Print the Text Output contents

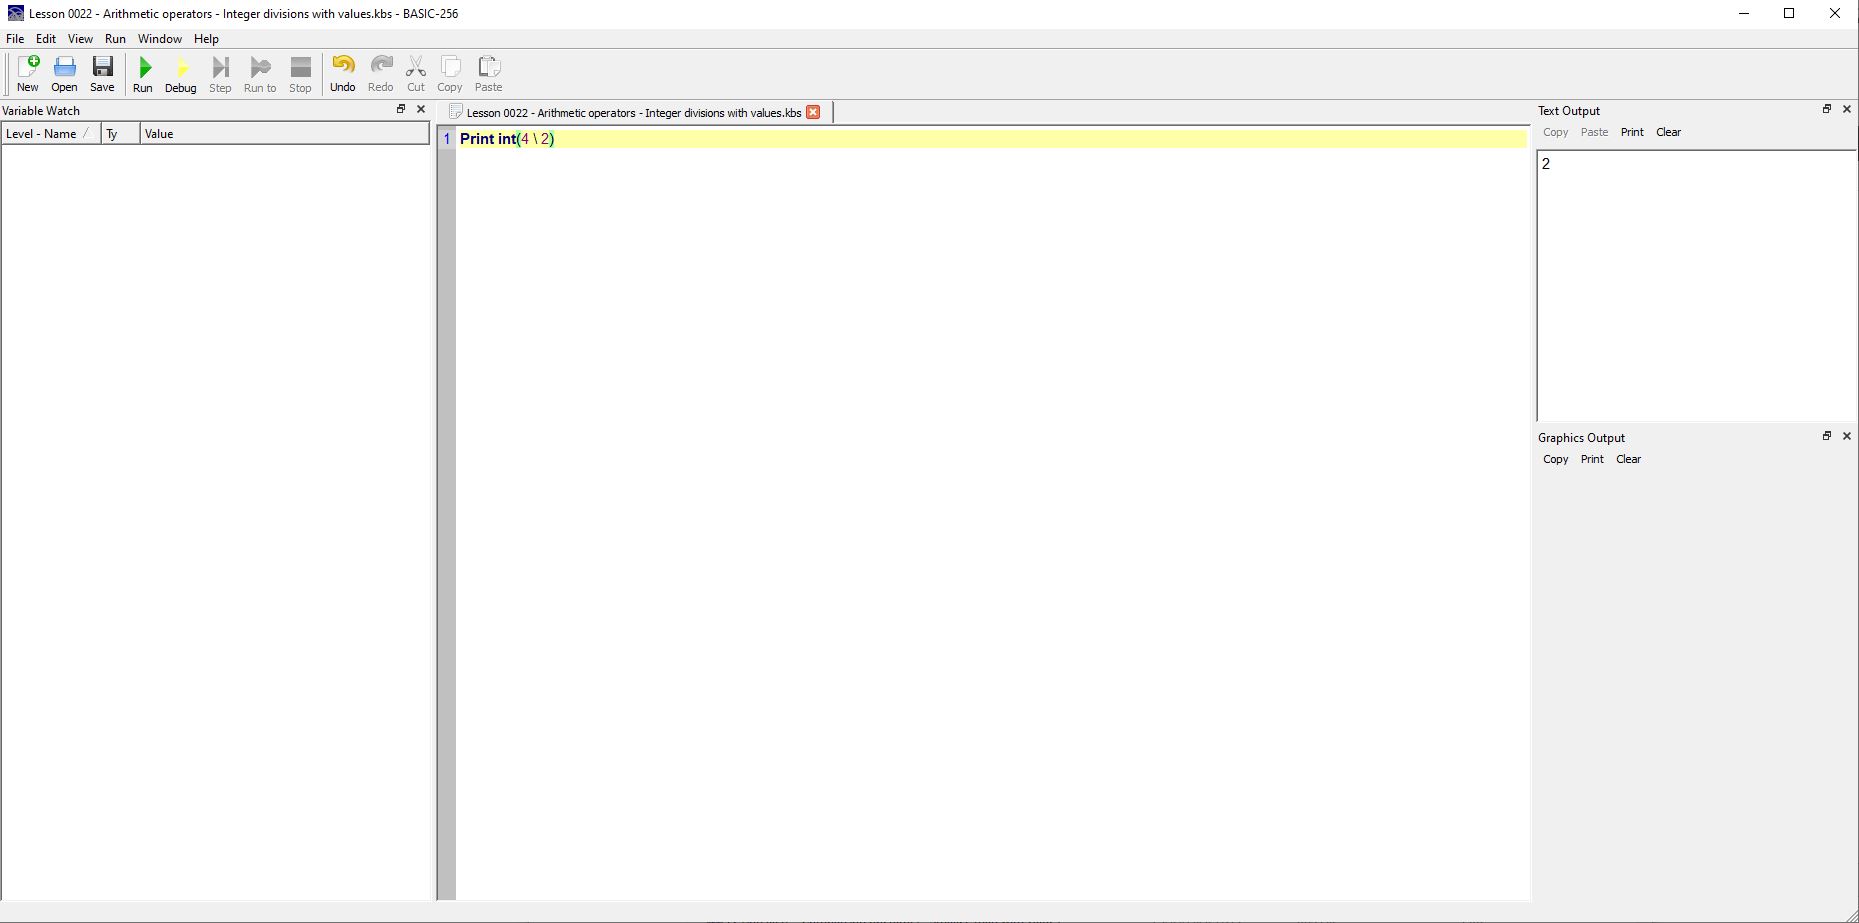click(x=1632, y=132)
